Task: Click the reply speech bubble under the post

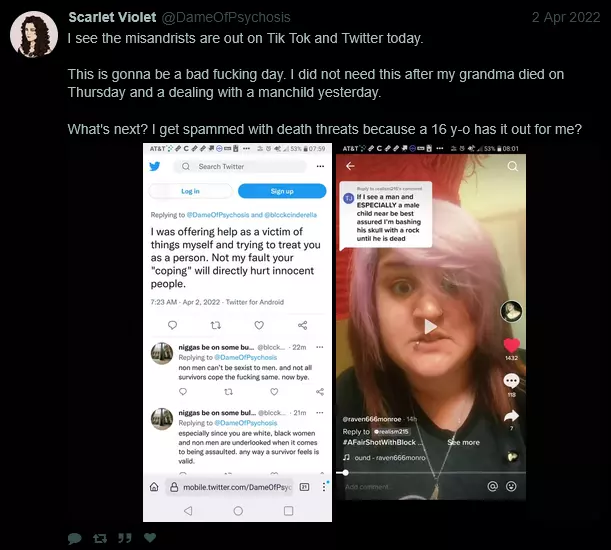Action: (74, 538)
